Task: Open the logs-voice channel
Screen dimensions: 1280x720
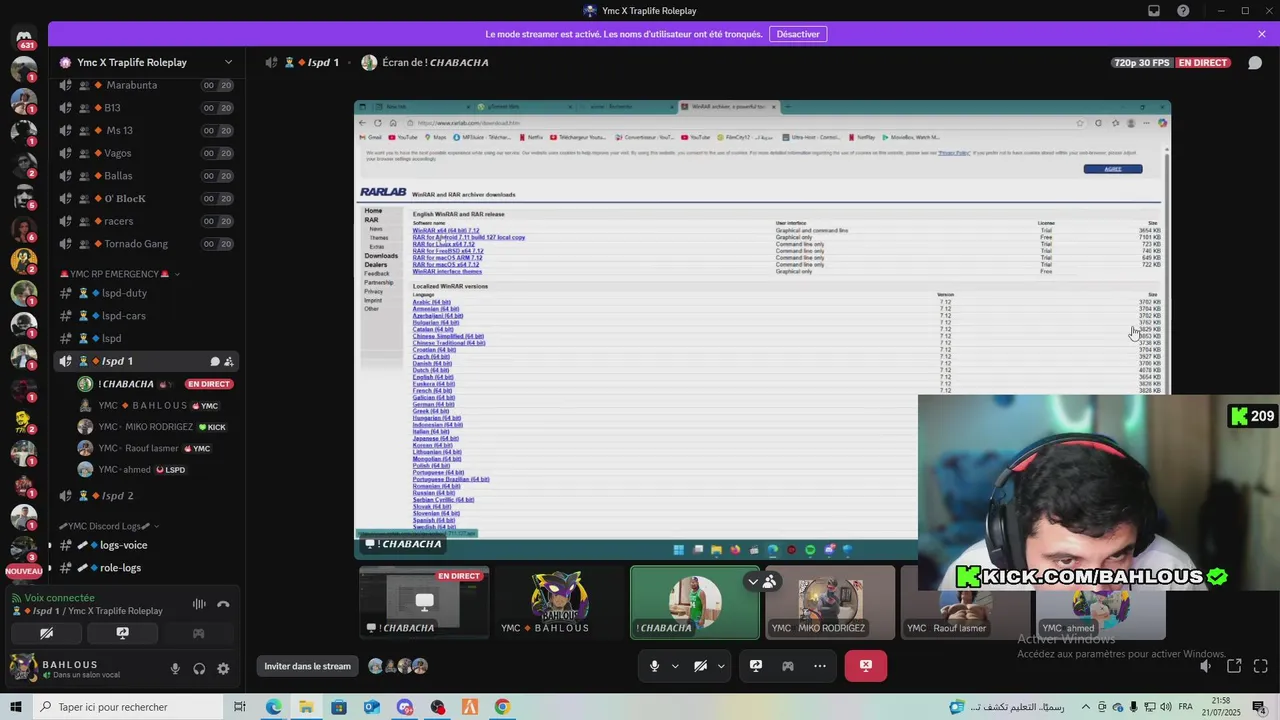Action: click(x=146, y=546)
